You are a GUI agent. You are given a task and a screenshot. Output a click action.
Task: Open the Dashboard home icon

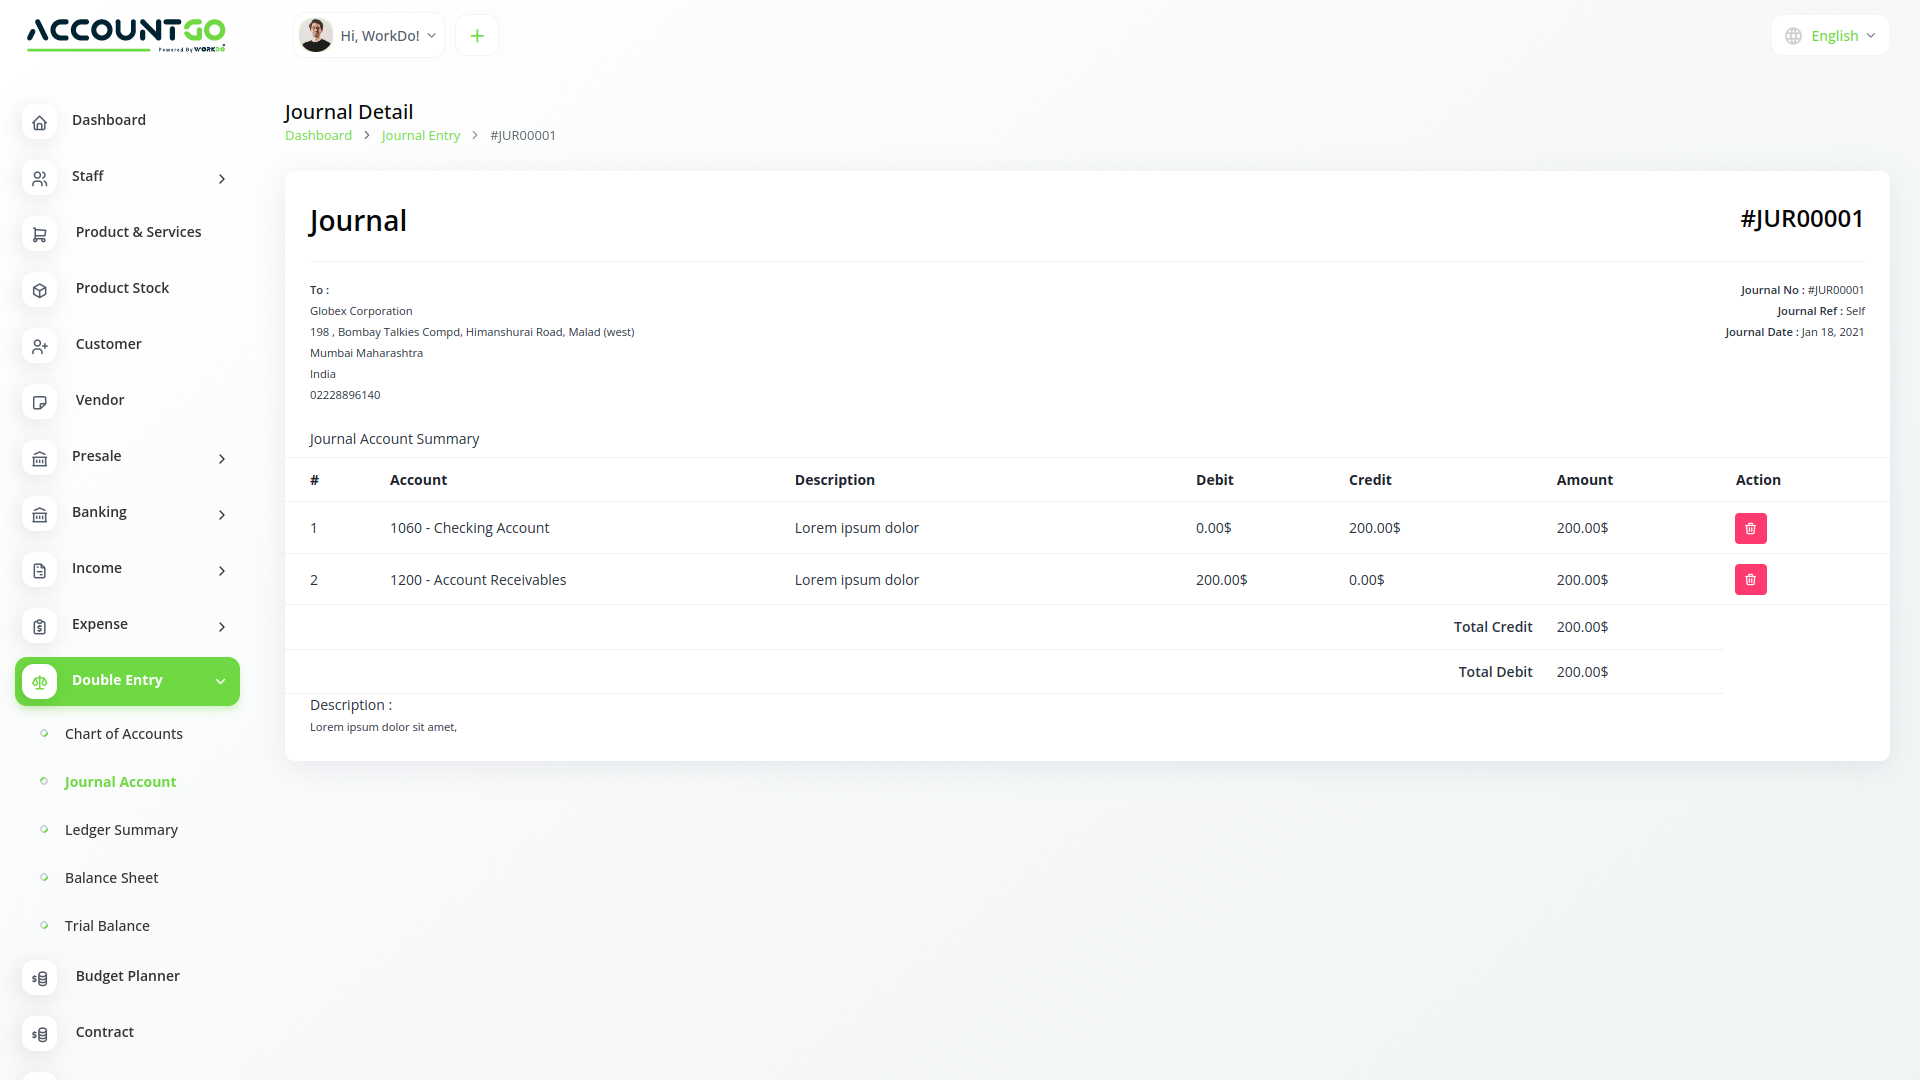tap(39, 122)
